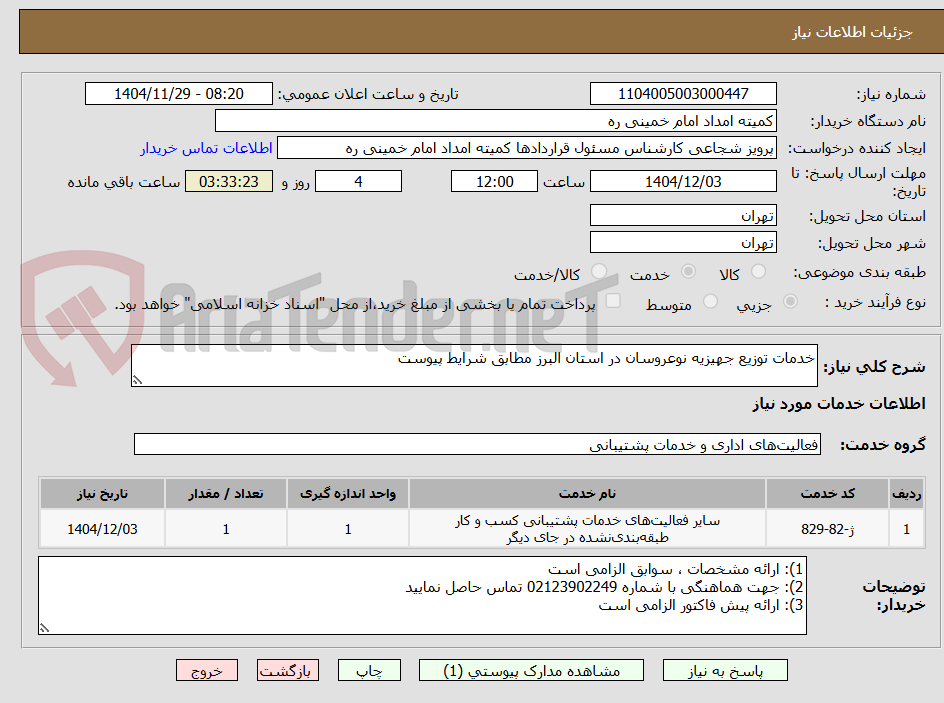Toggle the اسناد خزانه اسلامی payment checkbox
The image size is (944, 703).
(613, 300)
